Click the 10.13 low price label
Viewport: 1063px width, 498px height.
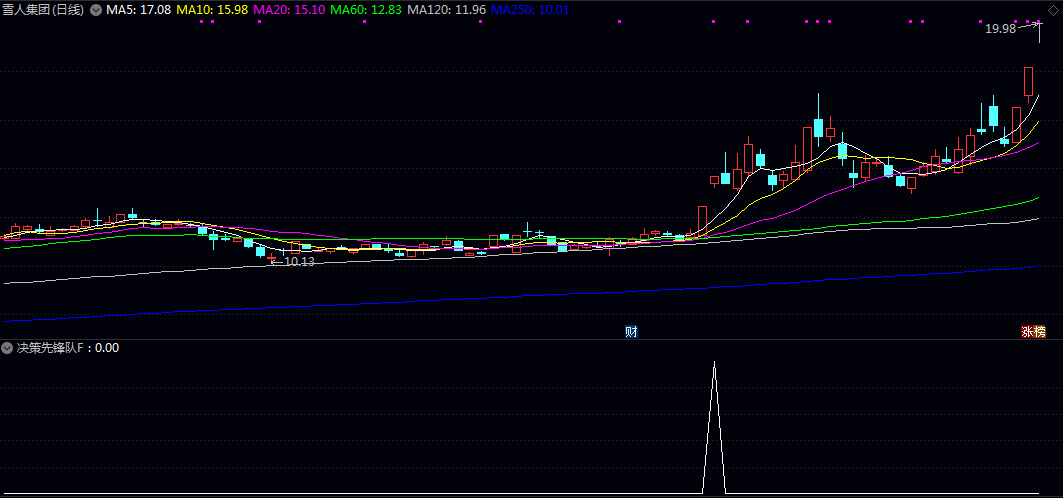299,262
